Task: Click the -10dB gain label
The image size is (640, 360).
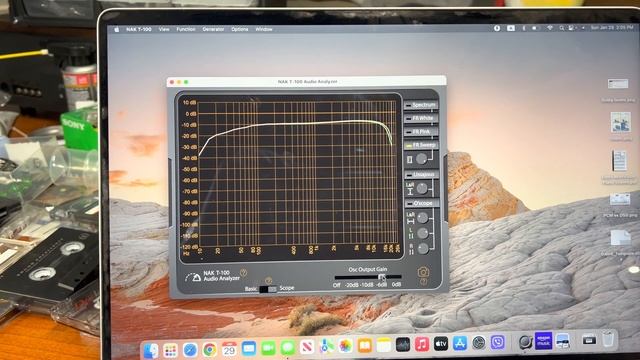Action: click(x=367, y=285)
